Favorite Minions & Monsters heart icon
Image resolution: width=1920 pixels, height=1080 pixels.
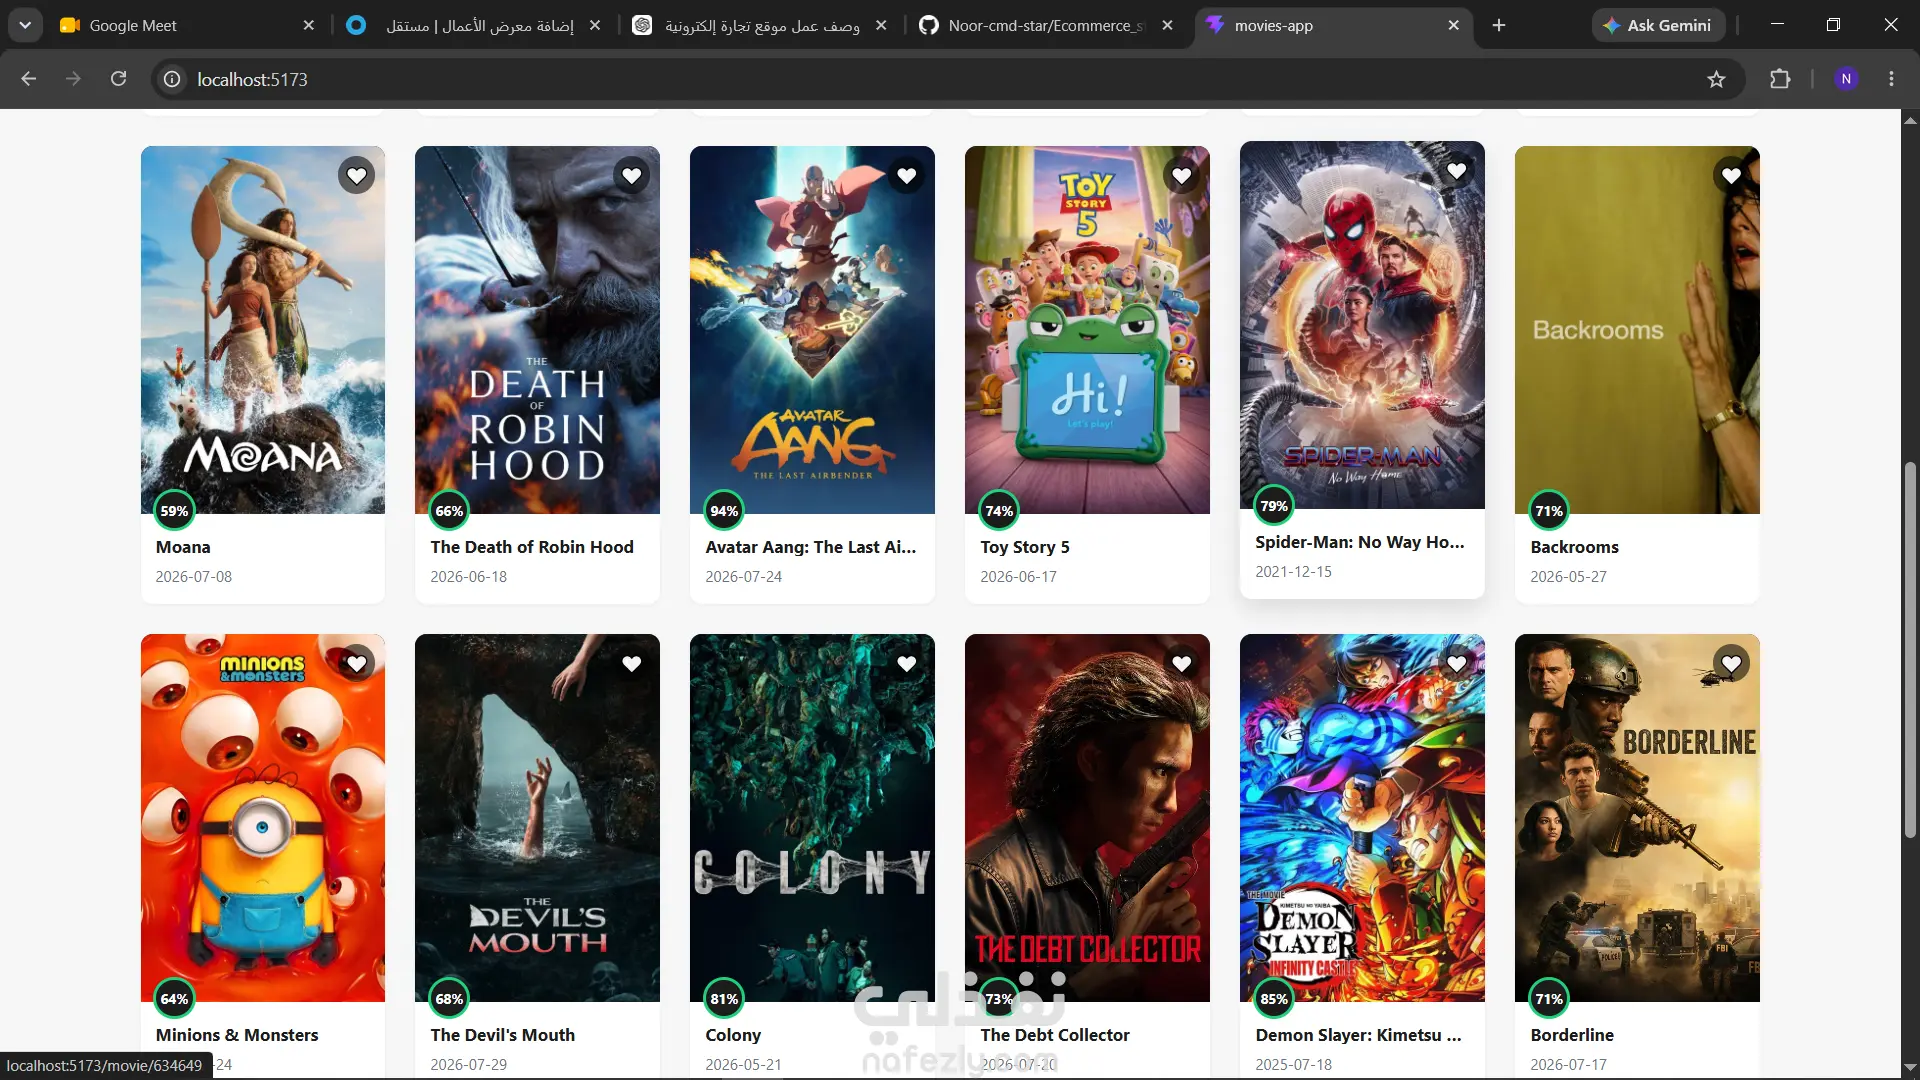357,664
